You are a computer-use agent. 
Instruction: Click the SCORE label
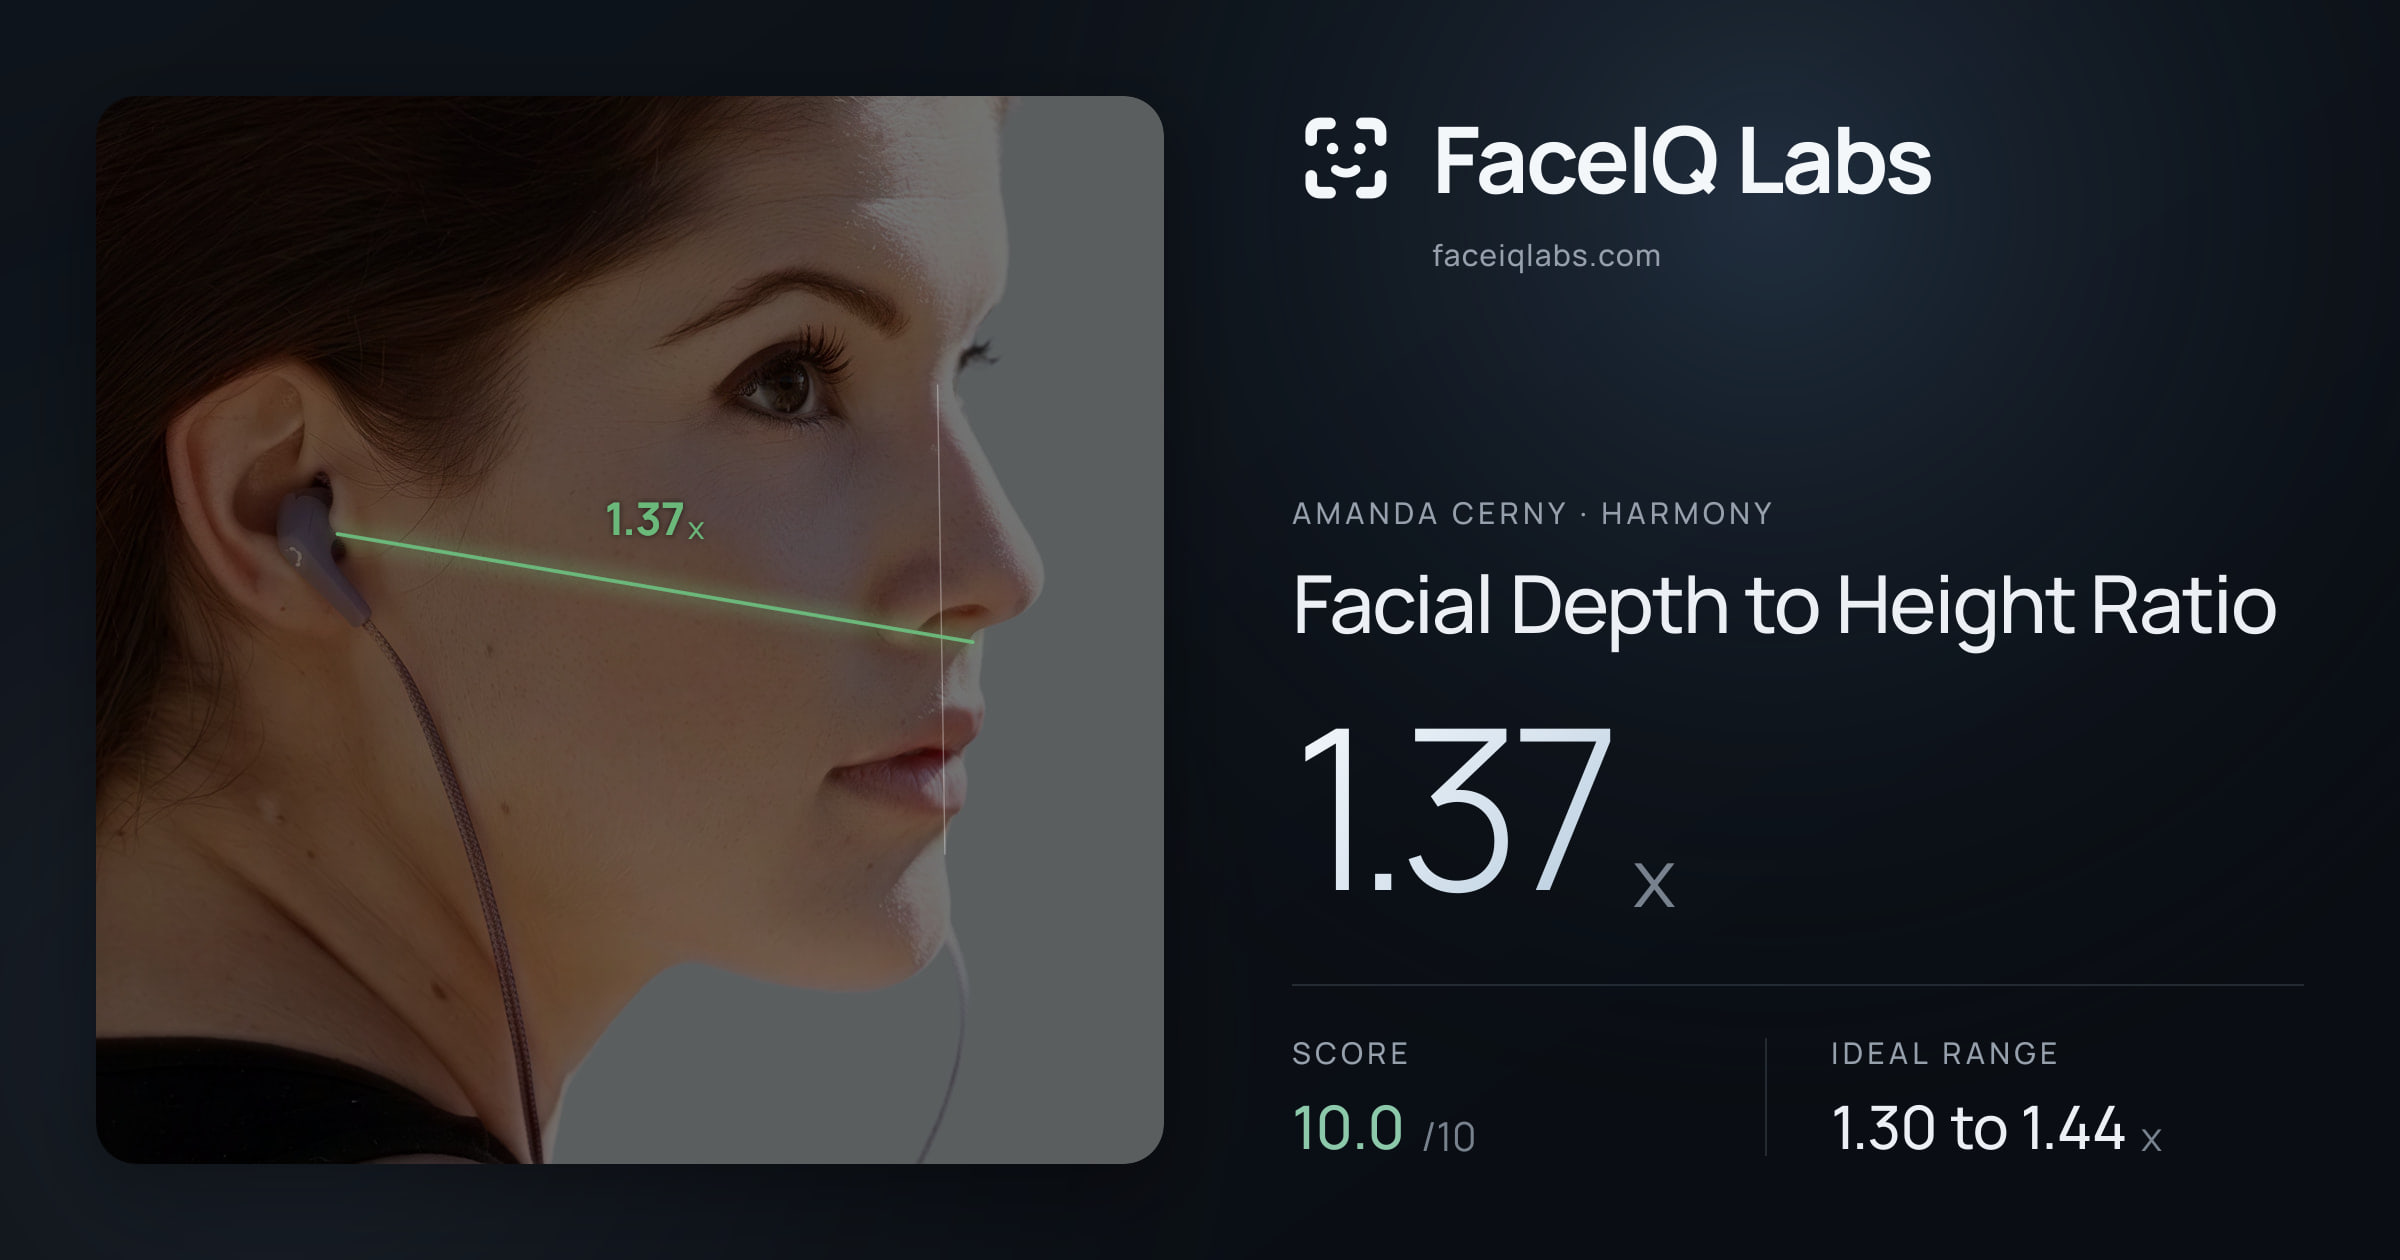tap(1350, 1053)
